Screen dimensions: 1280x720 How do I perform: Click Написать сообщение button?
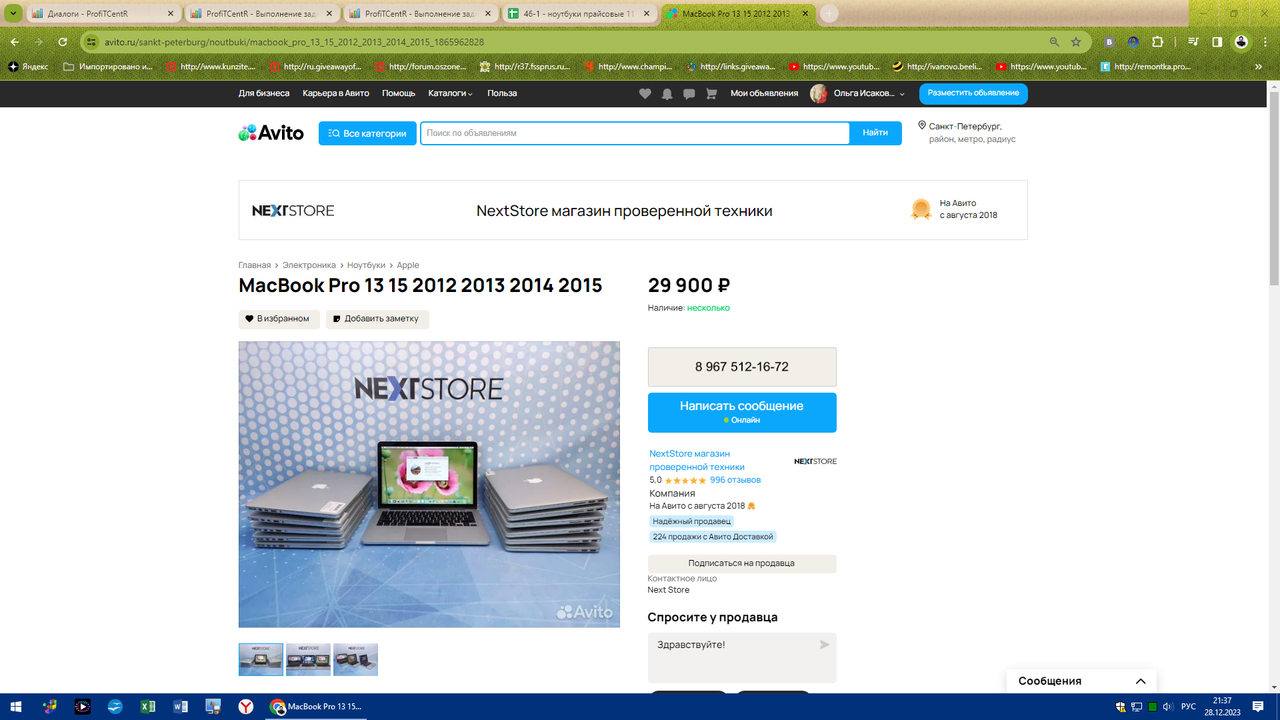coord(742,412)
